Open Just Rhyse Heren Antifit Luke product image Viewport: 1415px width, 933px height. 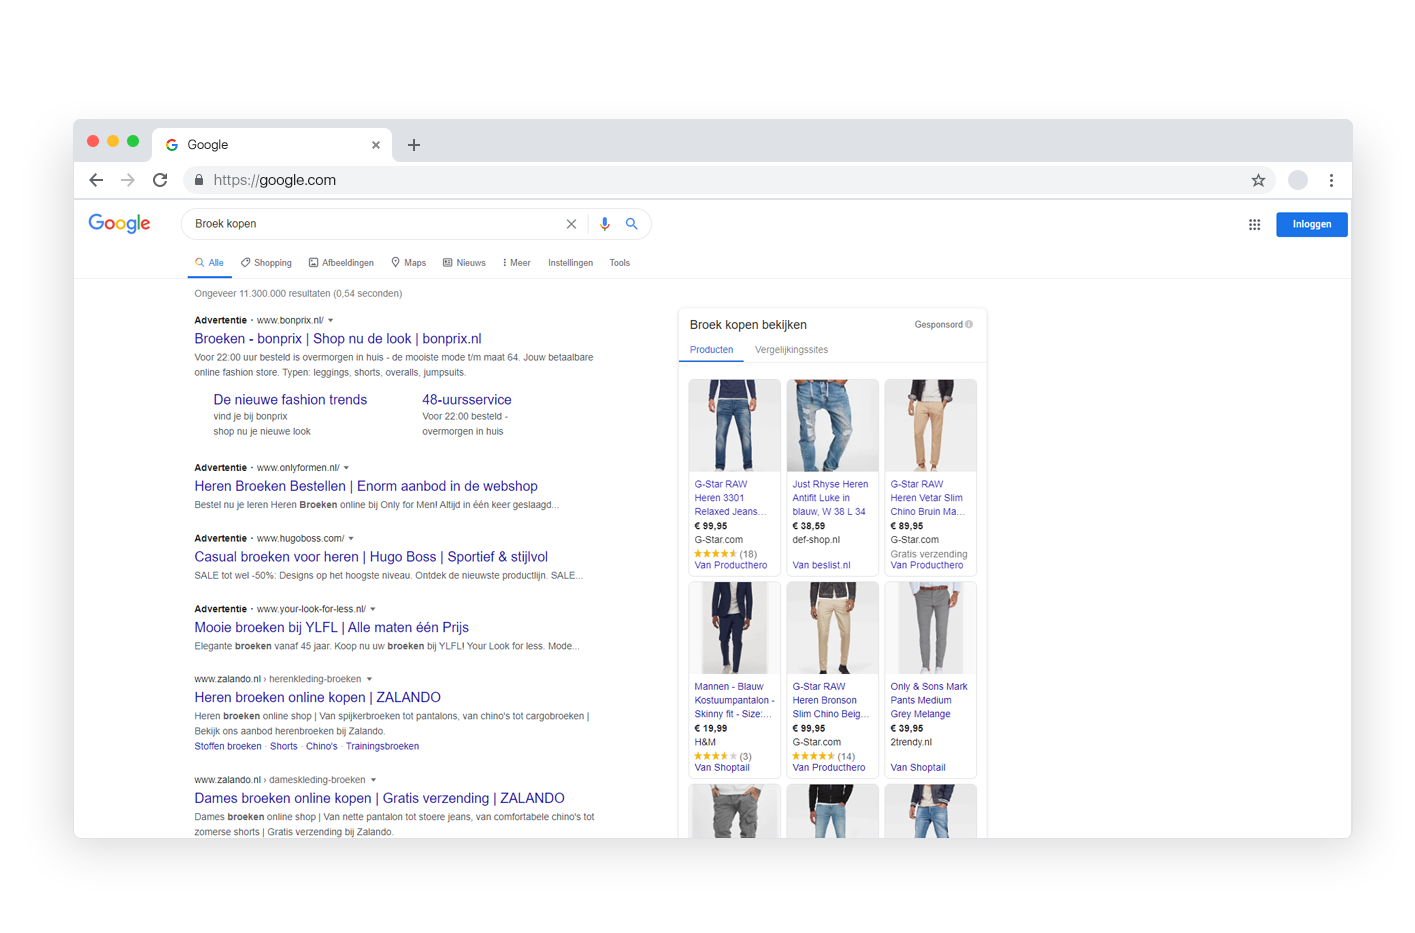[x=832, y=425]
